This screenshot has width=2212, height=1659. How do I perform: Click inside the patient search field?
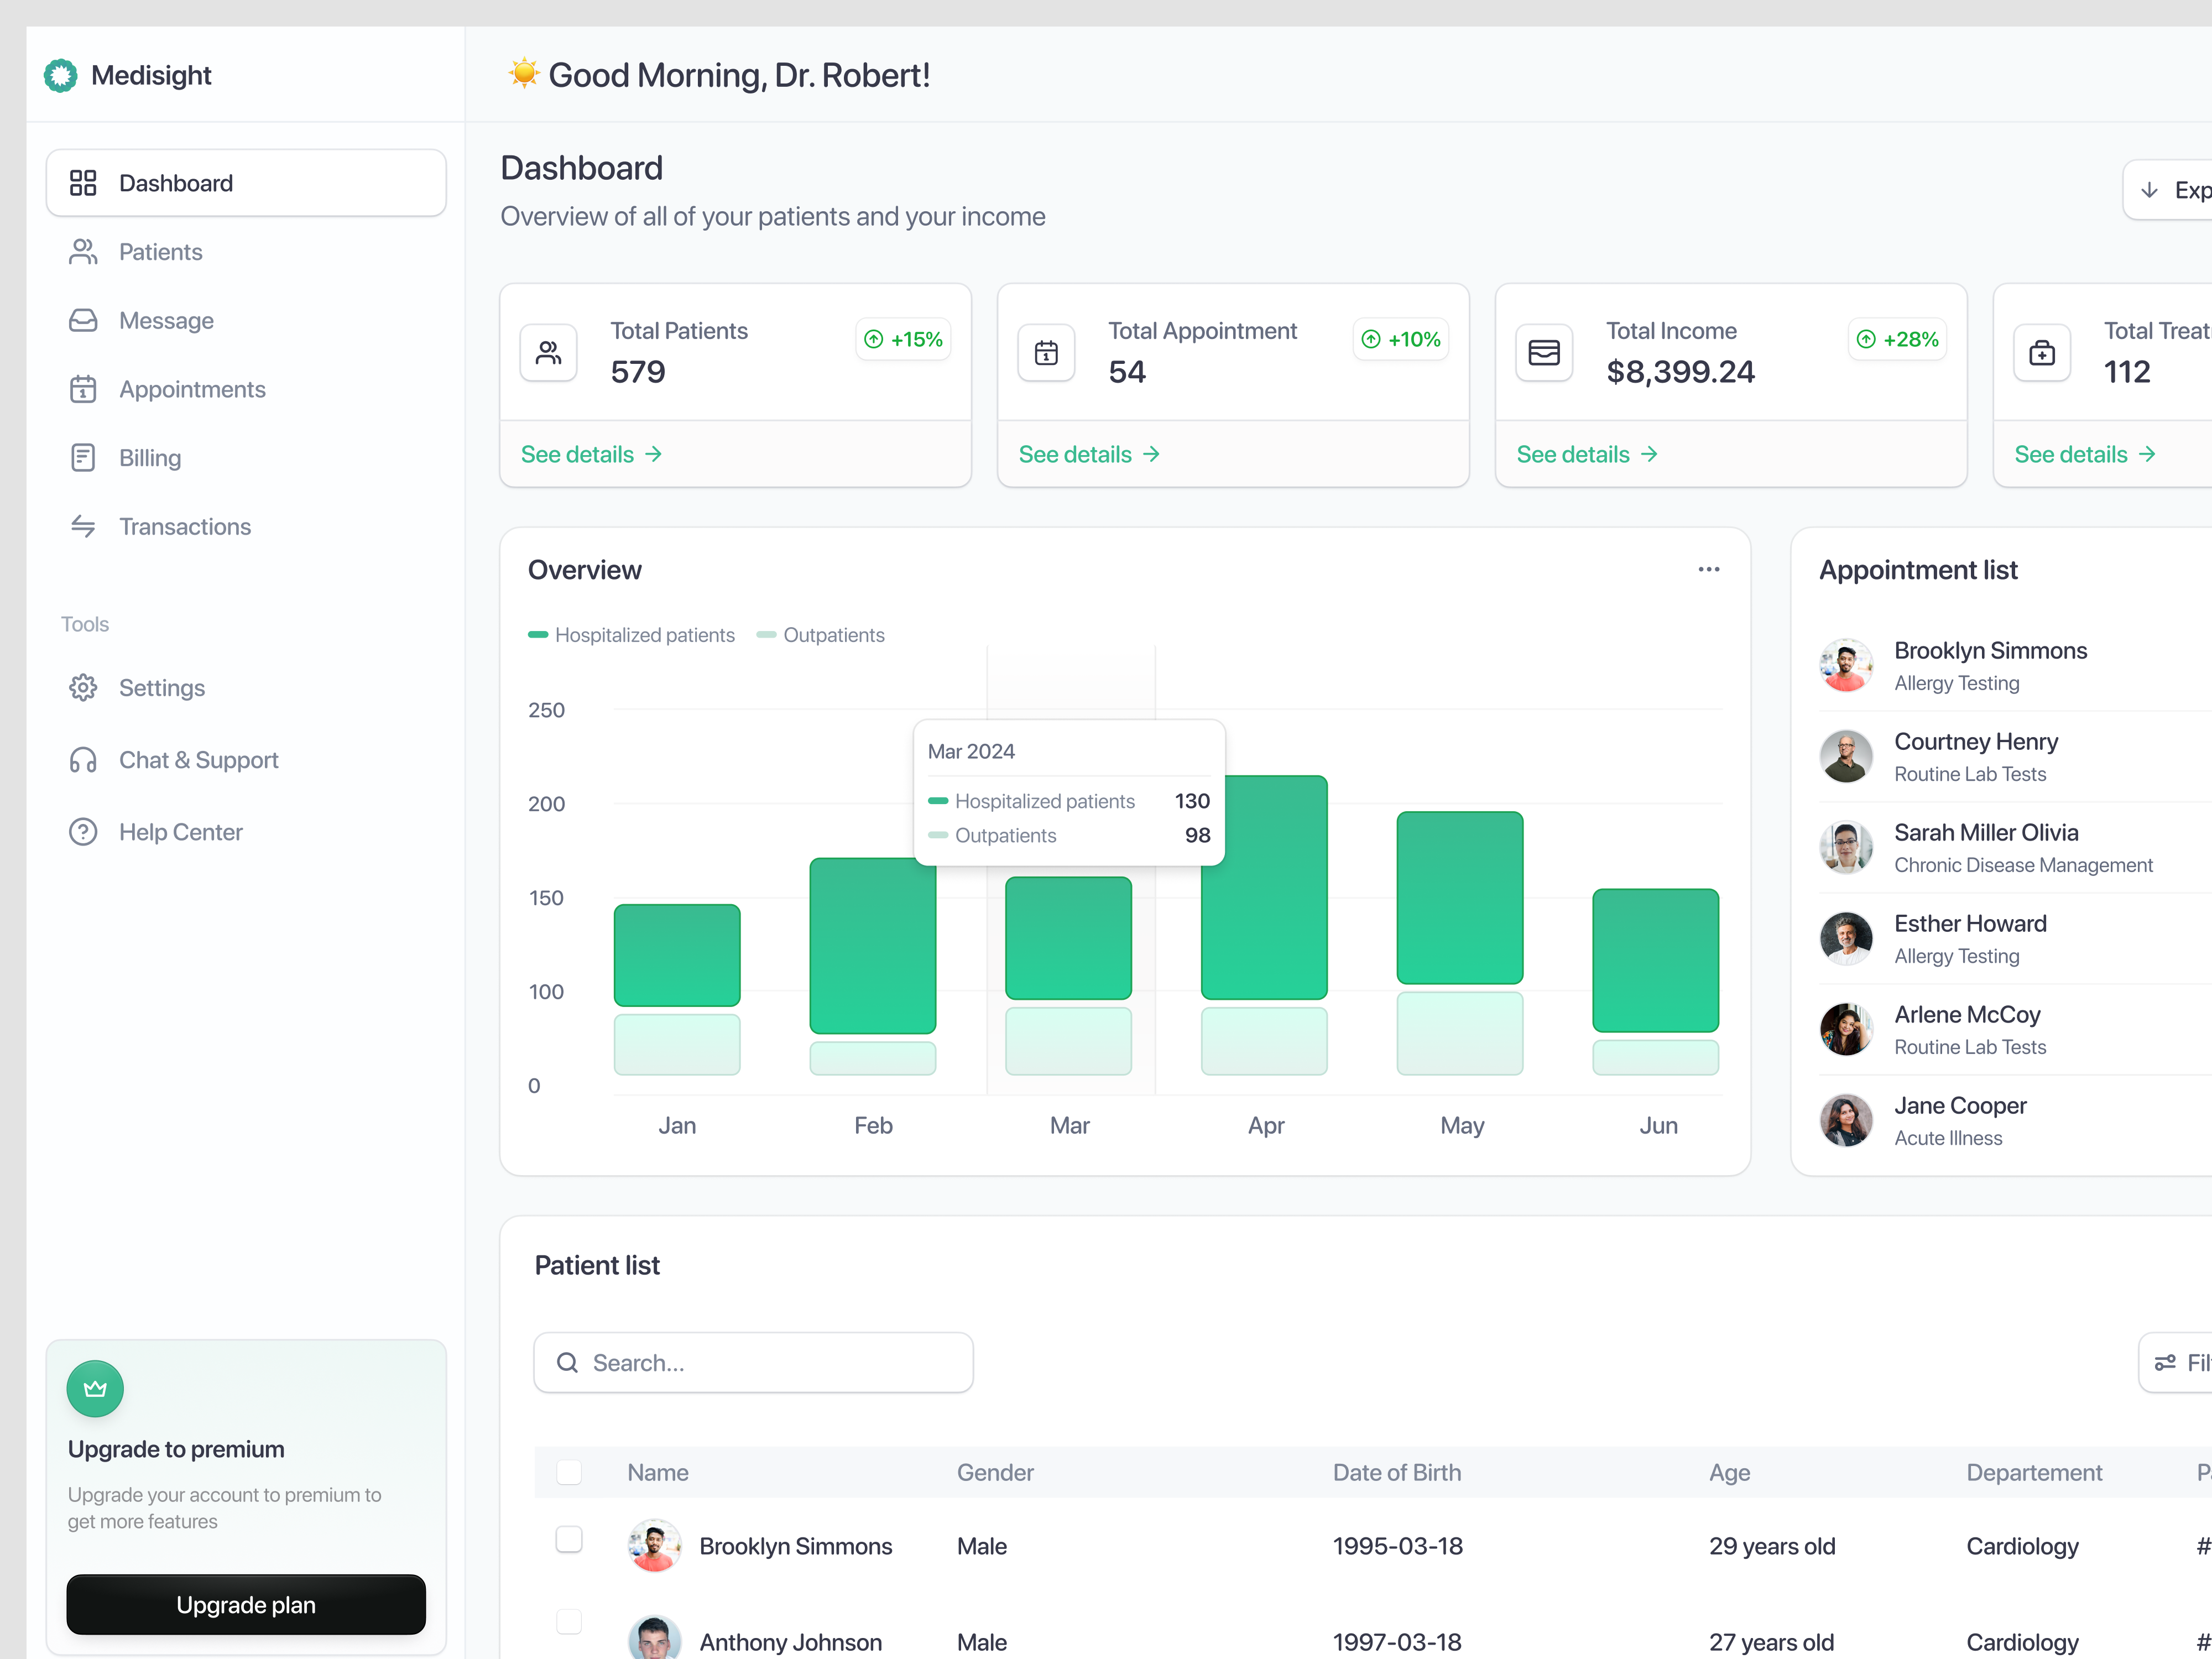(753, 1362)
